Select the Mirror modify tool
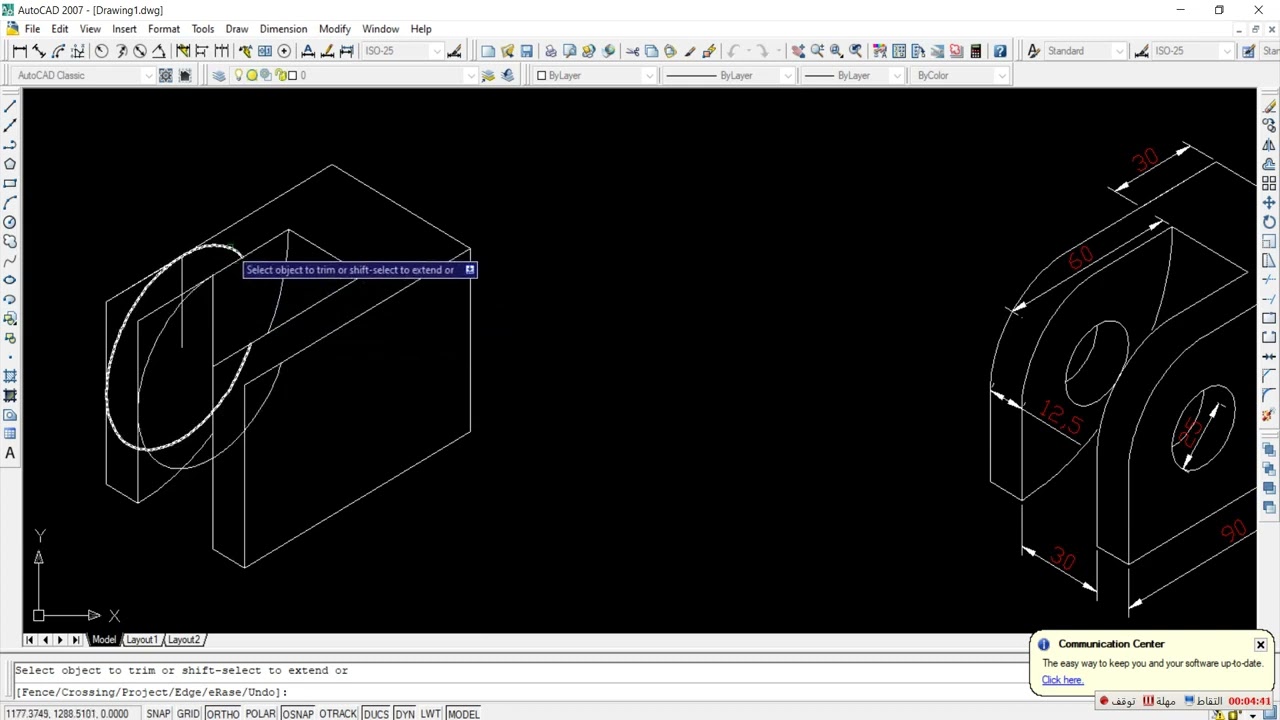 coord(1269,145)
